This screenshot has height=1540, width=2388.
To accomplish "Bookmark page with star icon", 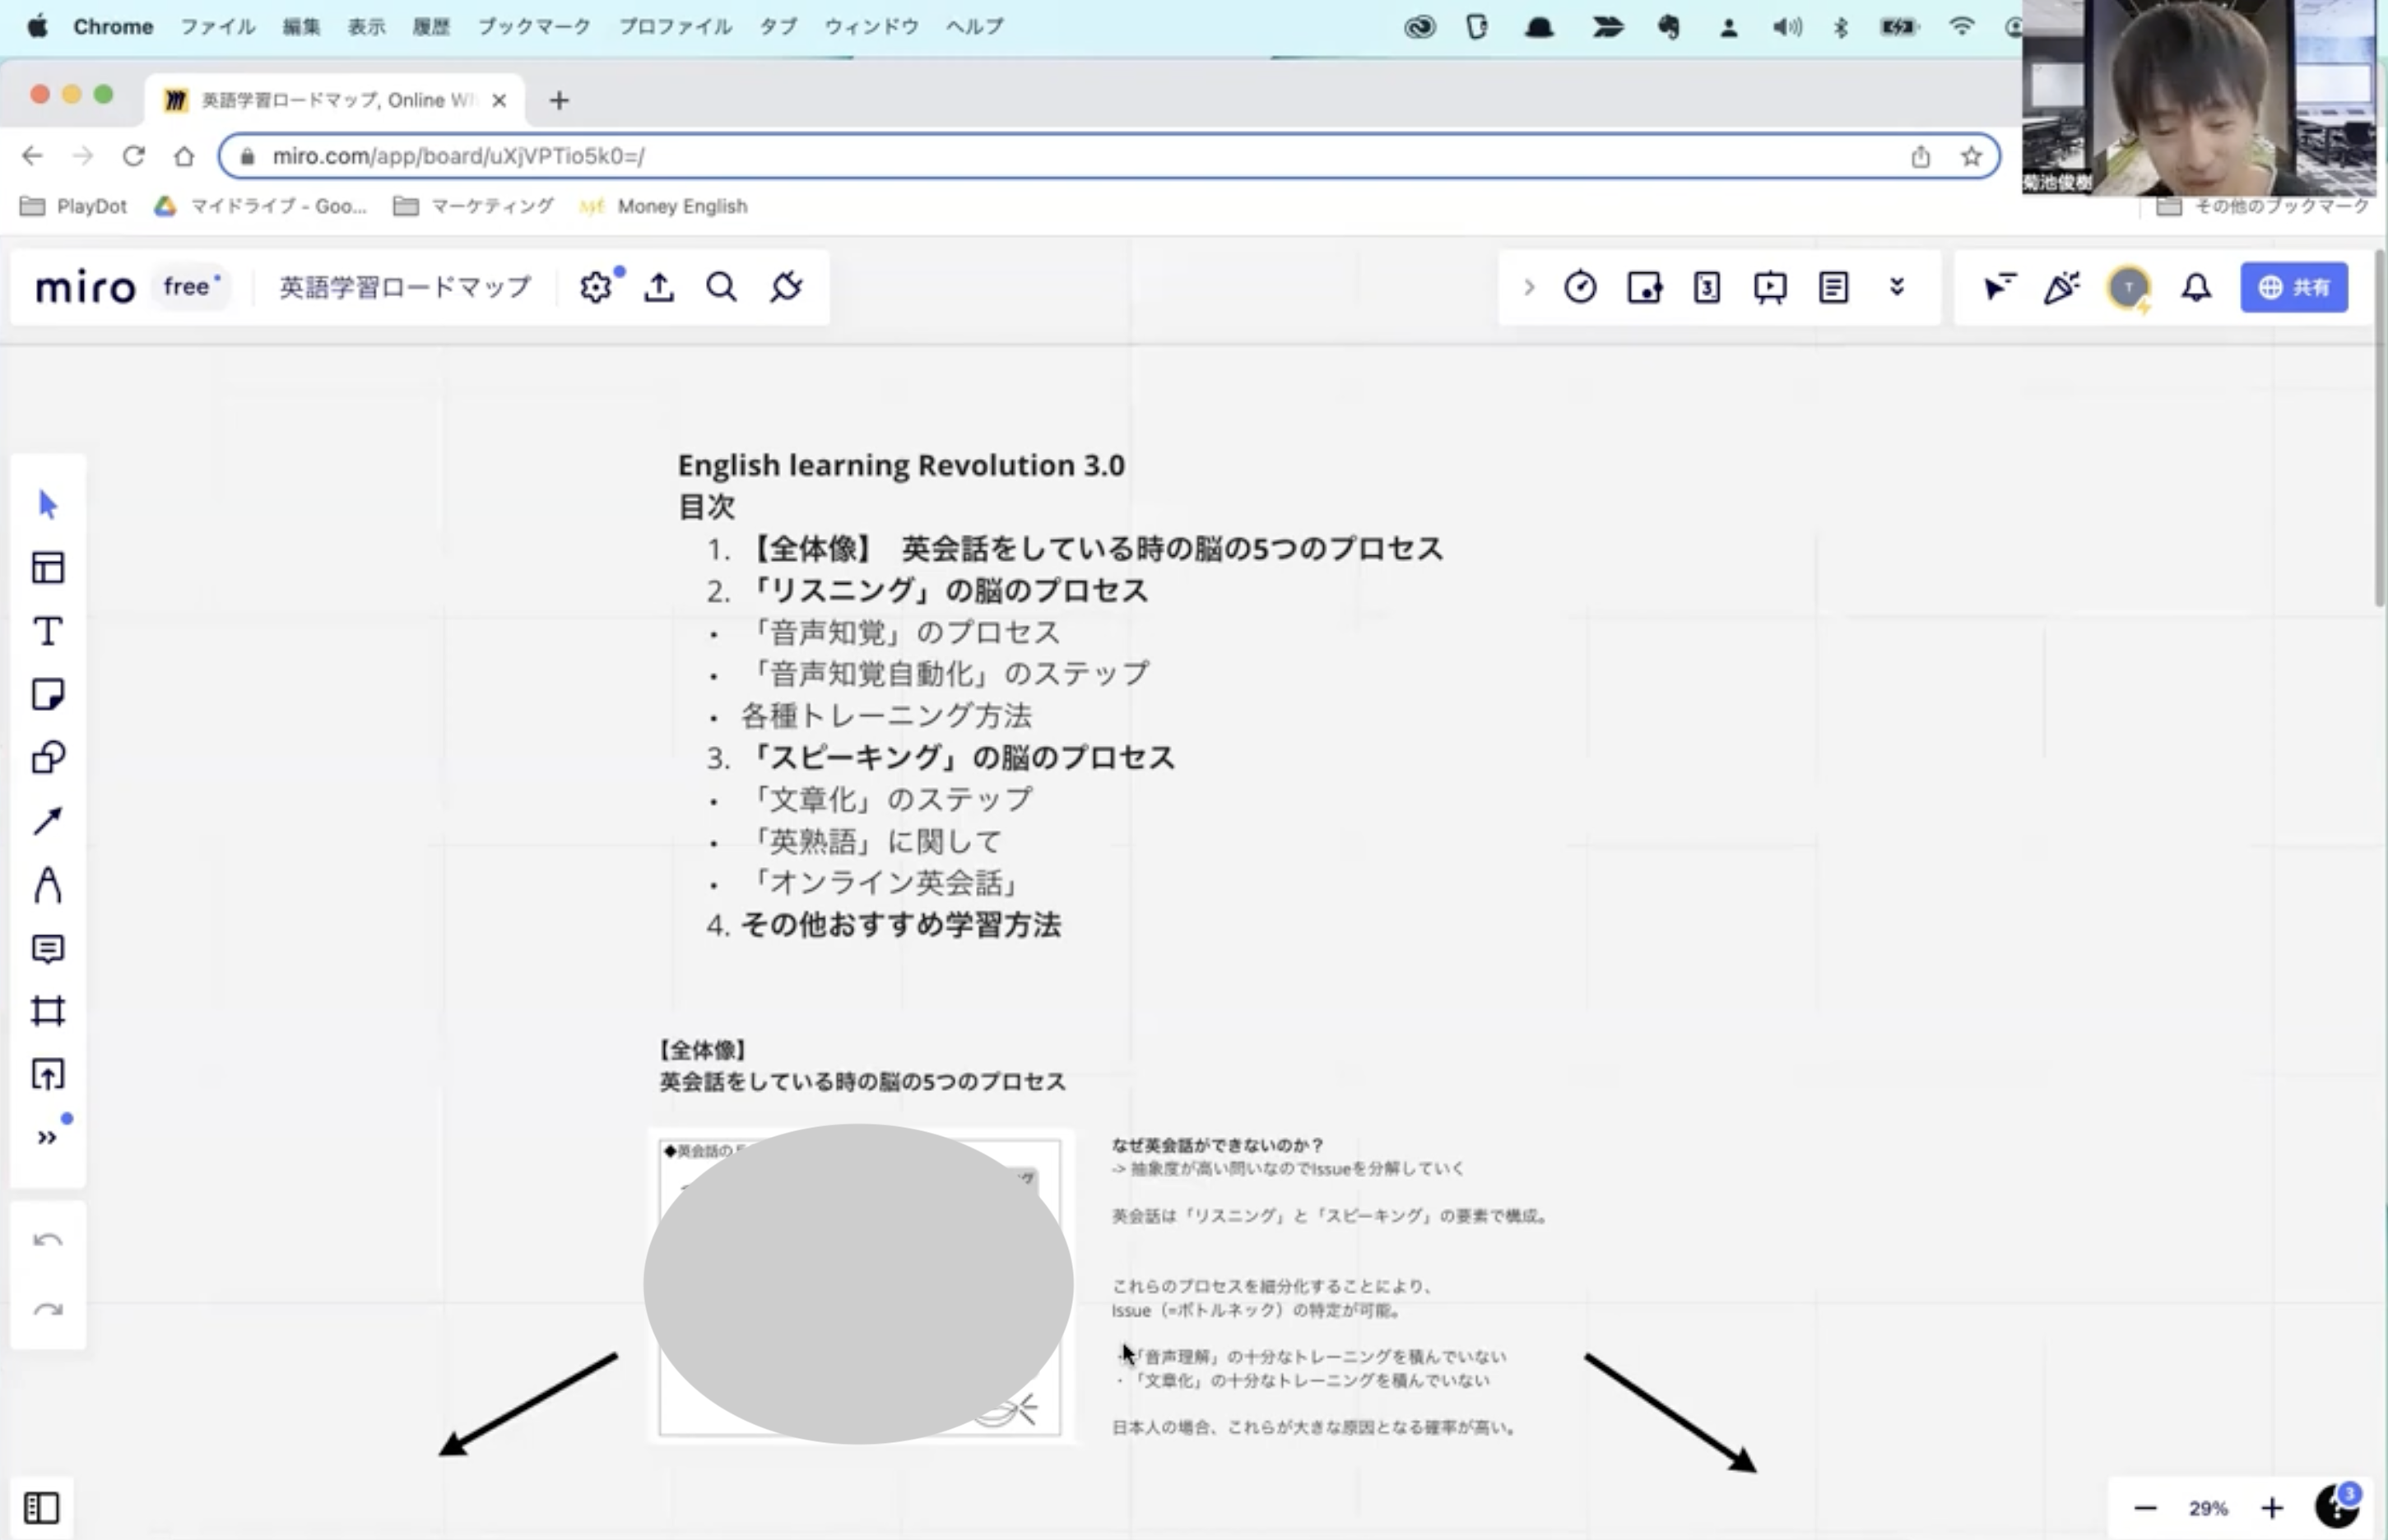I will tap(1971, 157).
